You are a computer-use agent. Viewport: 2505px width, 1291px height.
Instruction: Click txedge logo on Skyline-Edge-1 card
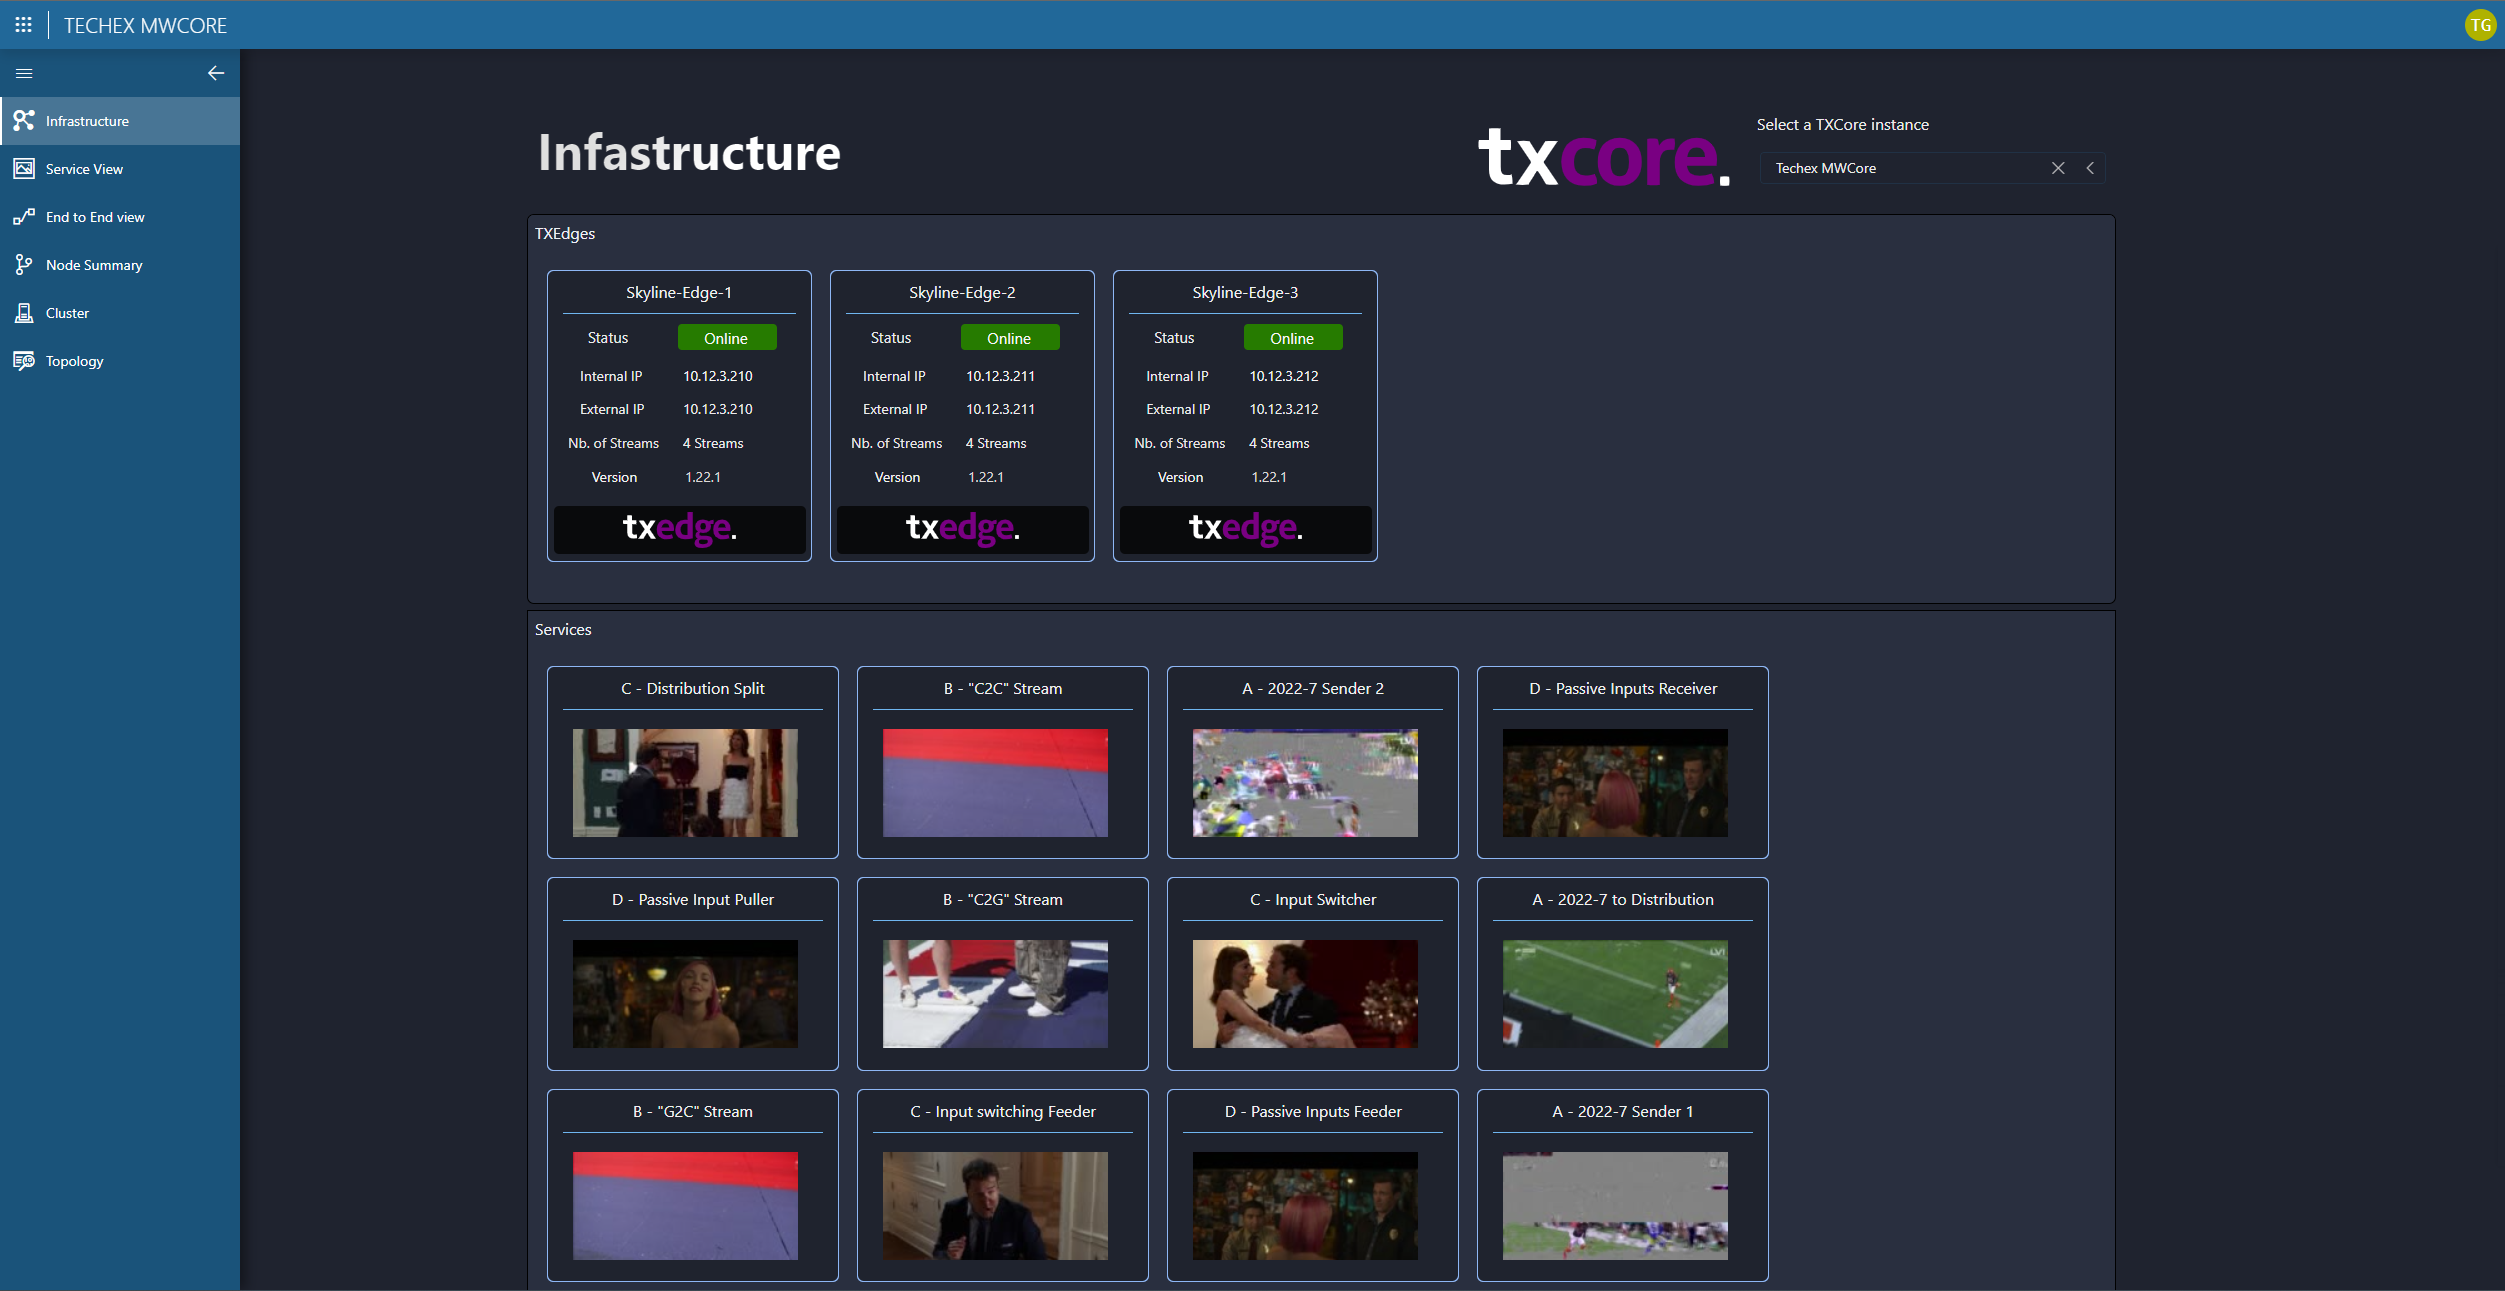point(680,528)
